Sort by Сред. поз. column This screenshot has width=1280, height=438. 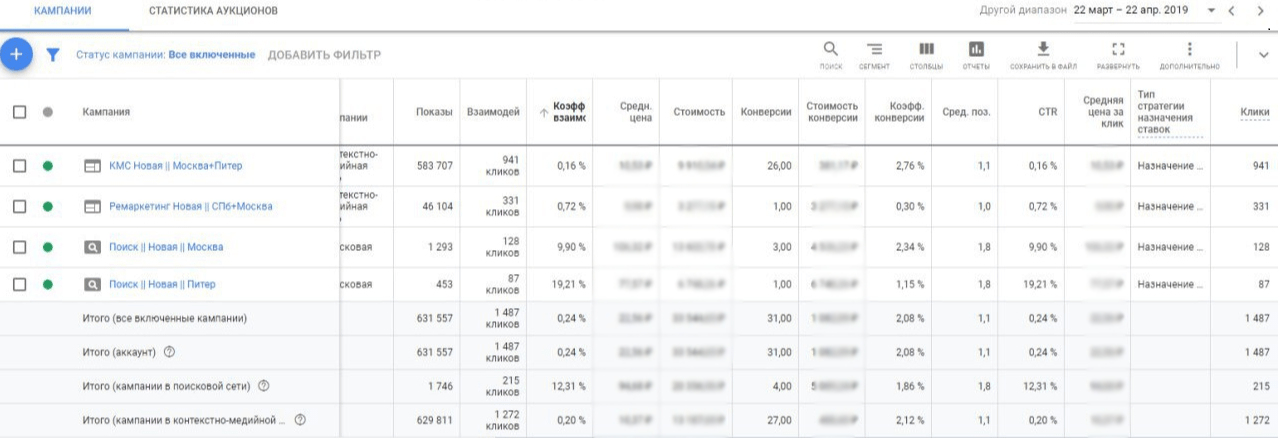(x=966, y=112)
